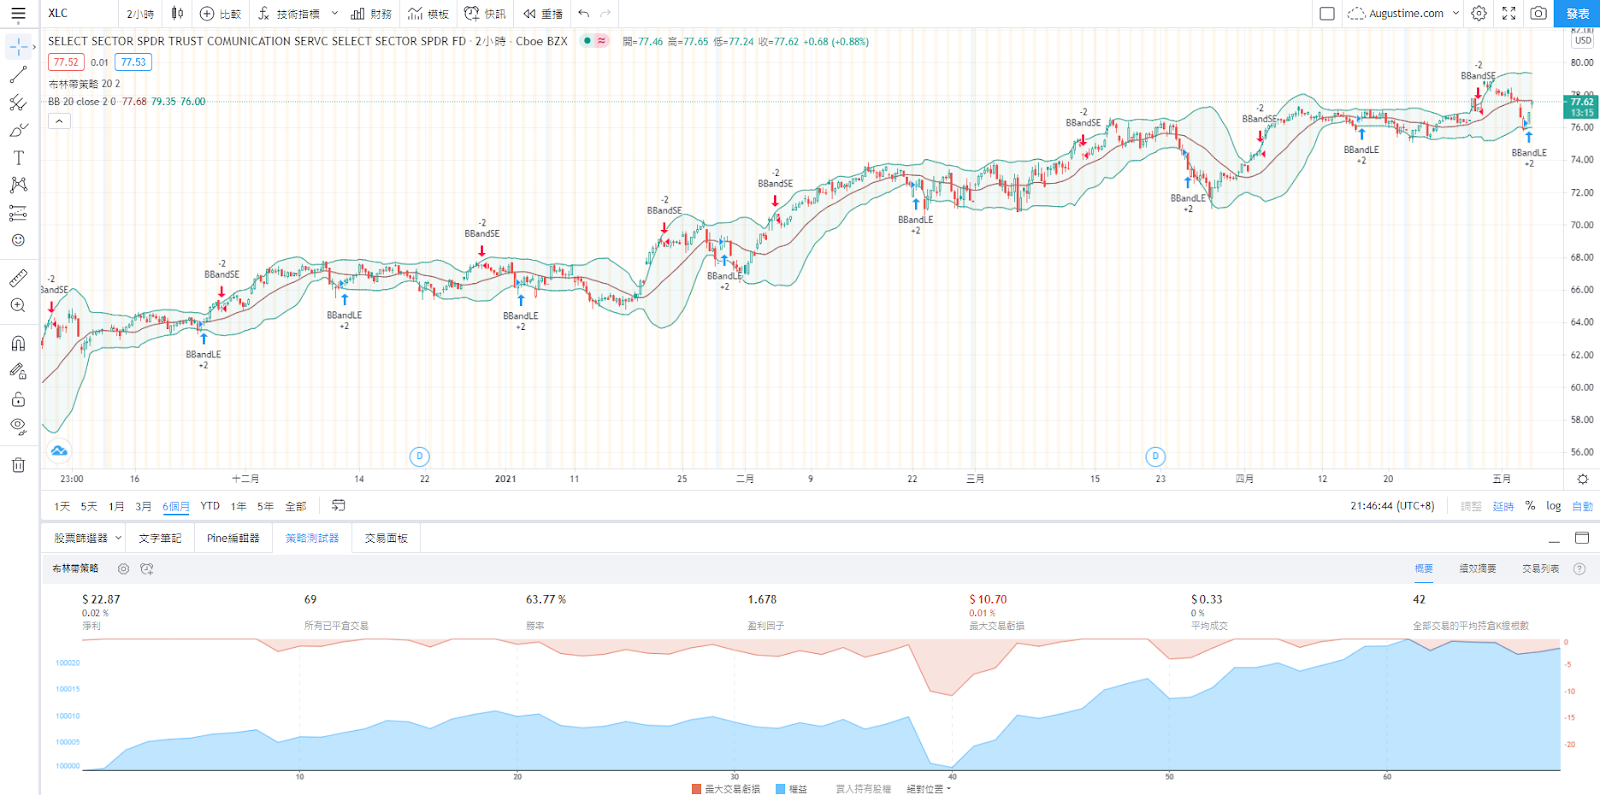This screenshot has height=795, width=1600.
Task: Select the 6個月 date range
Action: 176,506
